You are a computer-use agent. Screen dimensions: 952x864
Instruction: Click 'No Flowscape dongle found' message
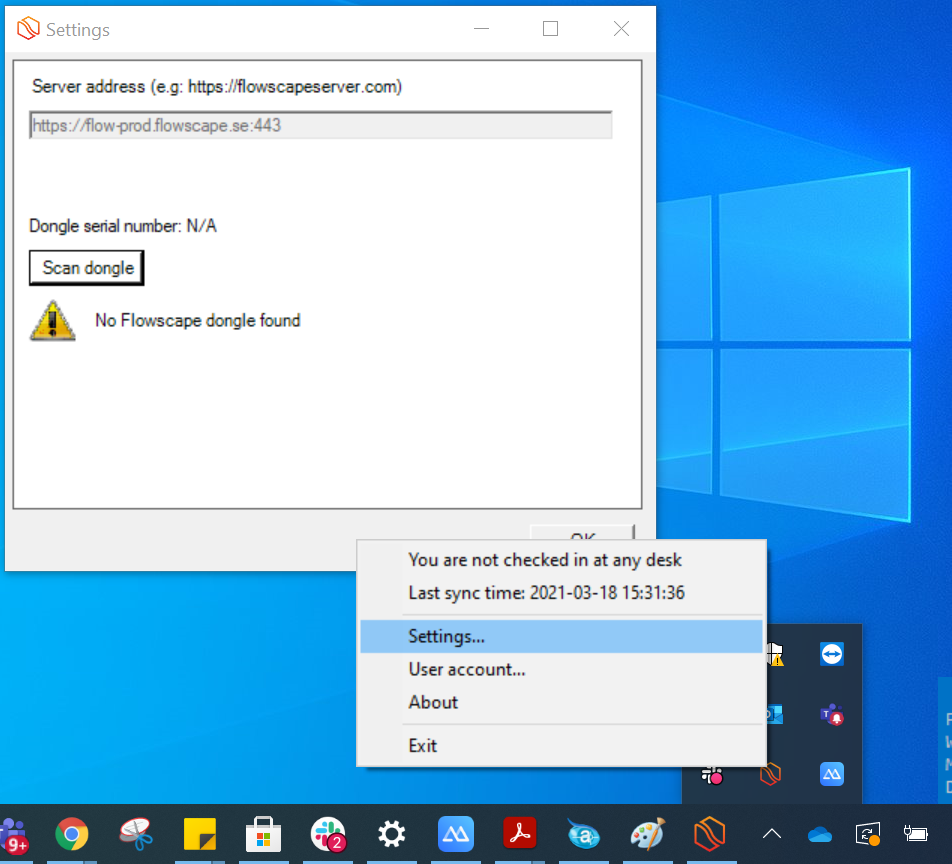click(x=198, y=321)
